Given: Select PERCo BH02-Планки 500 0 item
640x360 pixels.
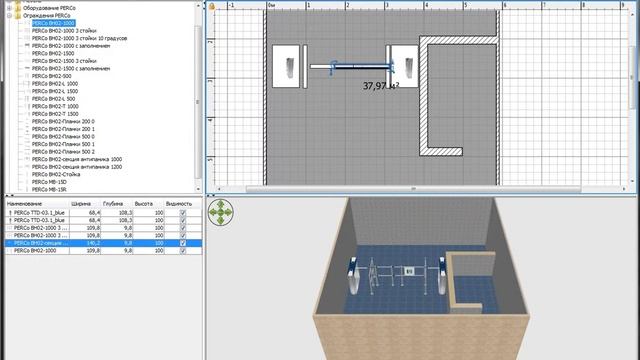Looking at the screenshot, I should (63, 136).
